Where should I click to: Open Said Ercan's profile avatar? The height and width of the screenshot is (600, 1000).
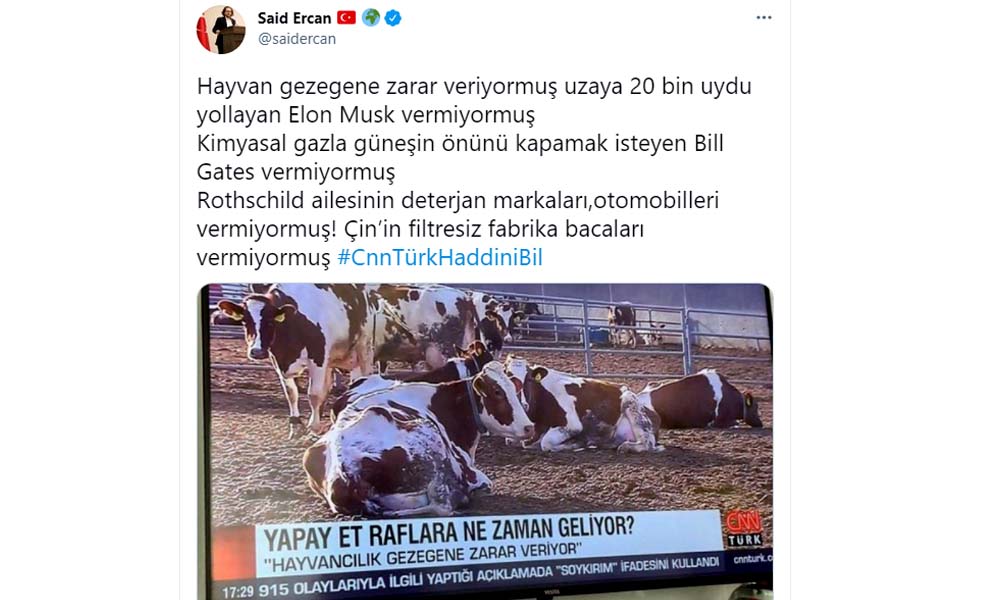coord(221,29)
